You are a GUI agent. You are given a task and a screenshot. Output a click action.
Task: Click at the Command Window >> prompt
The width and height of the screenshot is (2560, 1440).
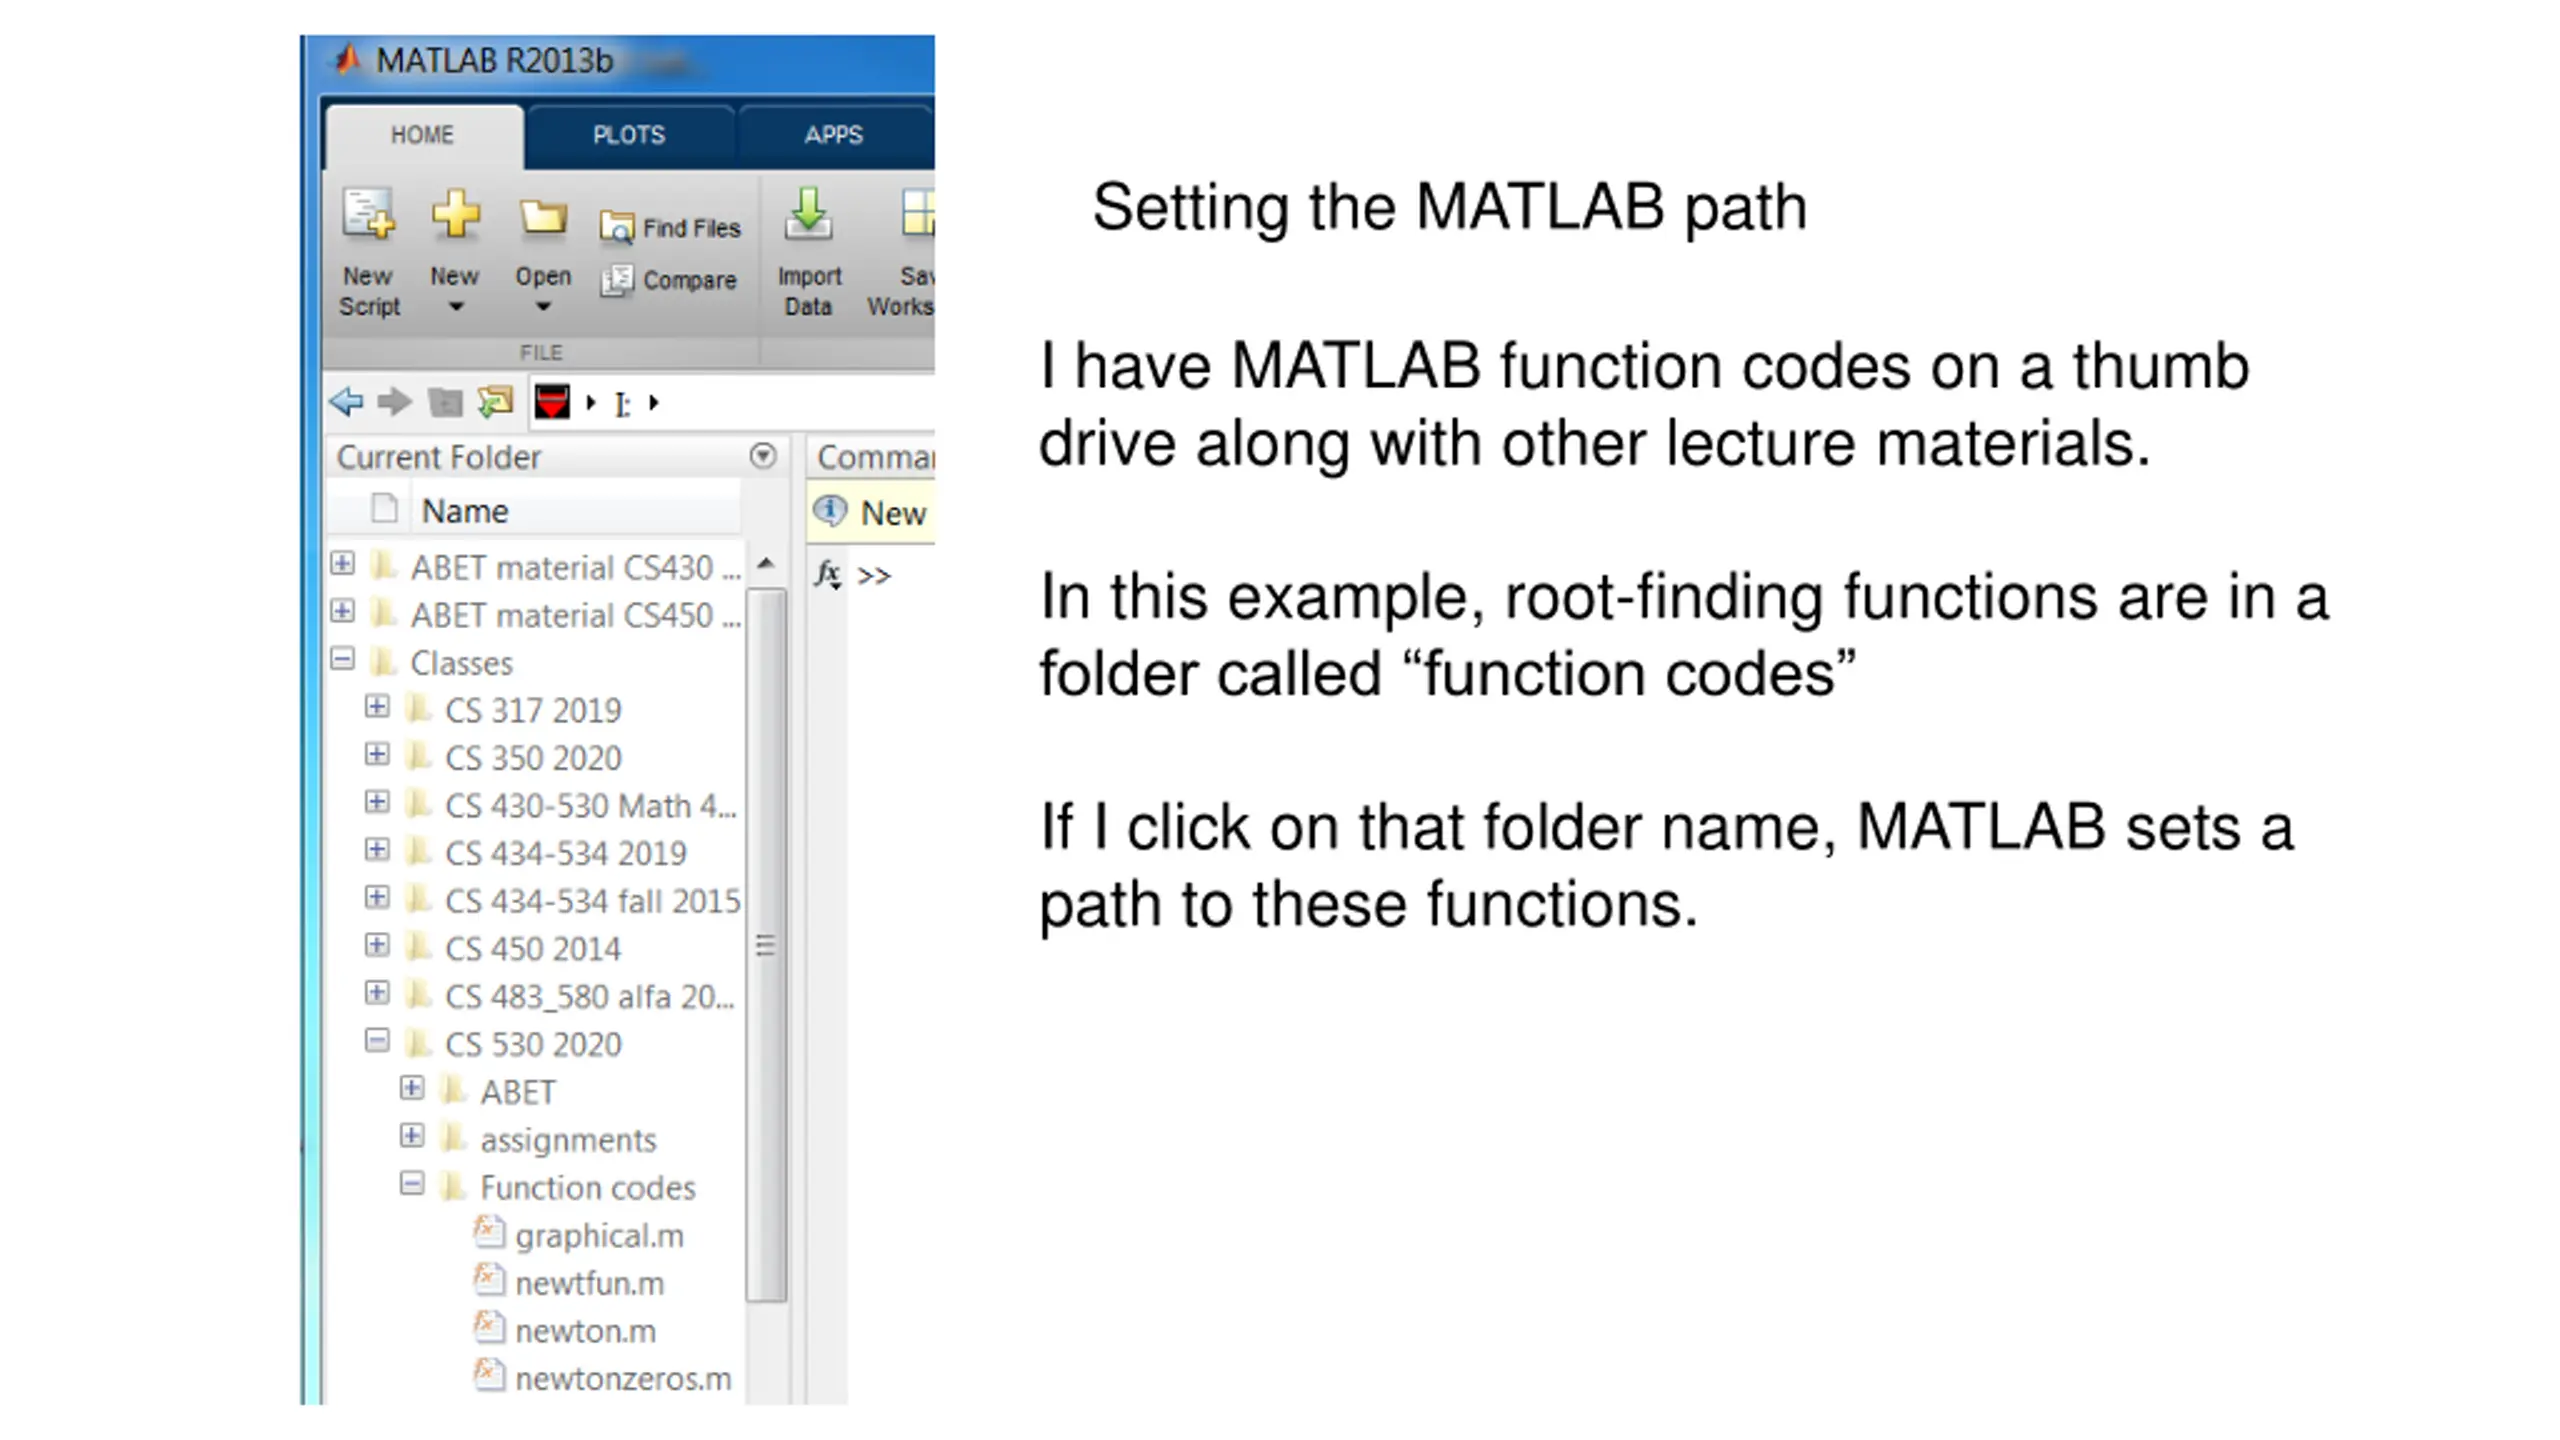point(873,576)
